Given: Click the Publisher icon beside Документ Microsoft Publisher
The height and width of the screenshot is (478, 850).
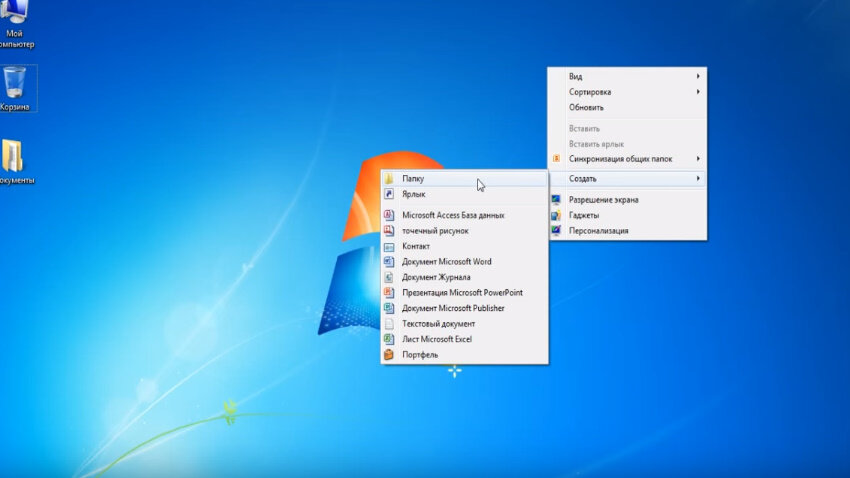Looking at the screenshot, I should tap(389, 308).
